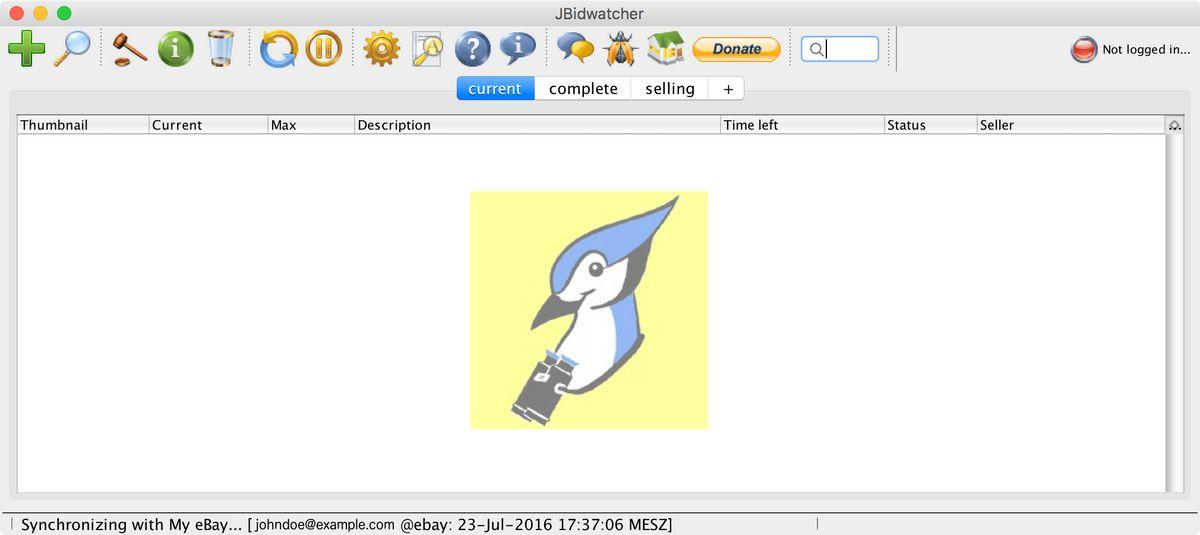Open help with blue question mark icon

(x=473, y=48)
